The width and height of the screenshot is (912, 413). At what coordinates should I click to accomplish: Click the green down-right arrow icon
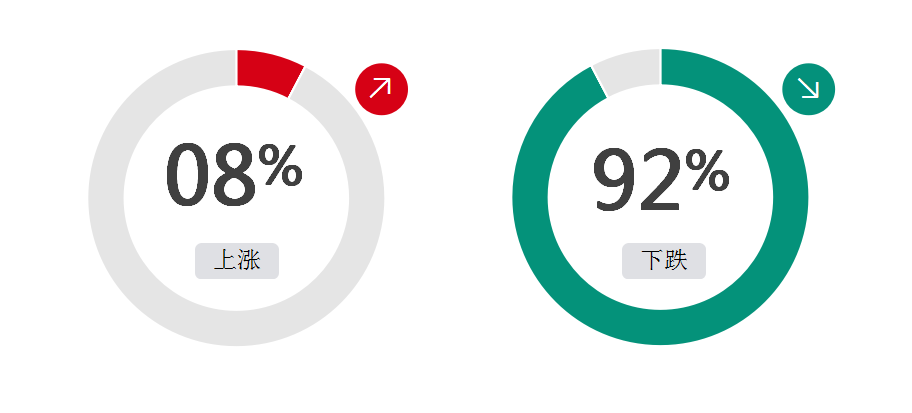tap(808, 89)
